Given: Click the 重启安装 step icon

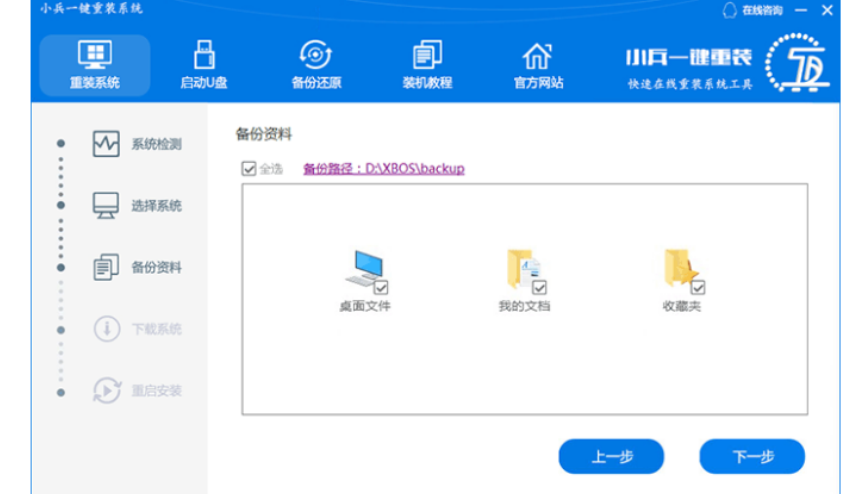Looking at the screenshot, I should (x=106, y=390).
